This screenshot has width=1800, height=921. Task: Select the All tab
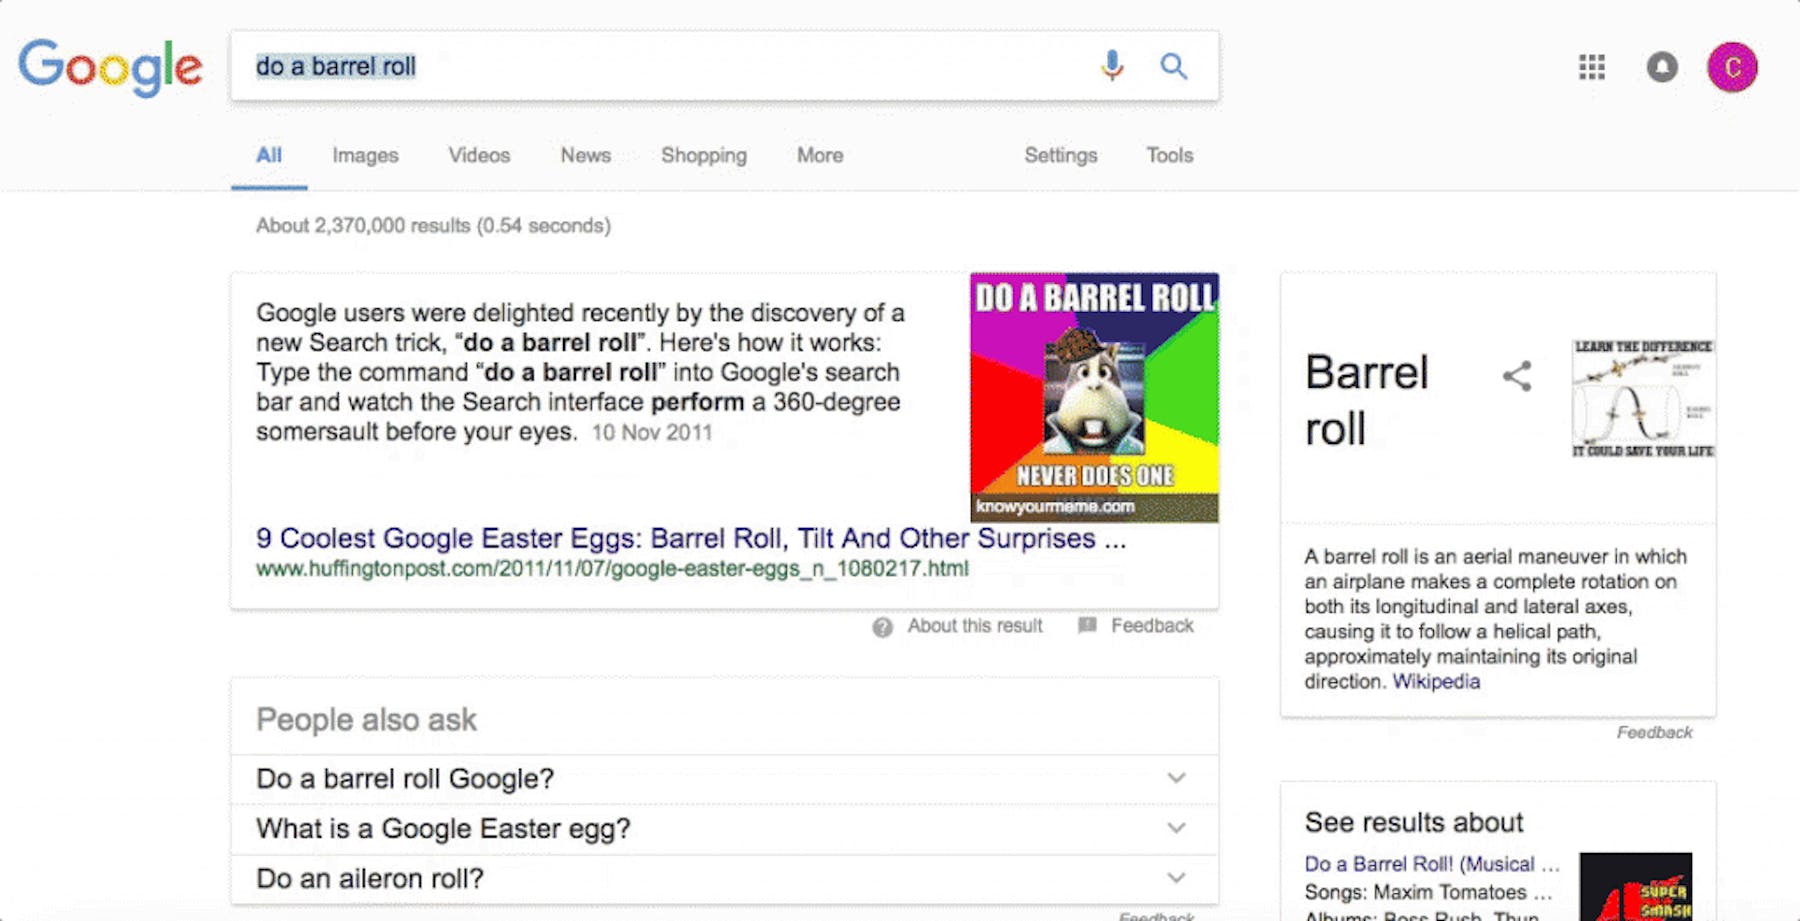[269, 155]
